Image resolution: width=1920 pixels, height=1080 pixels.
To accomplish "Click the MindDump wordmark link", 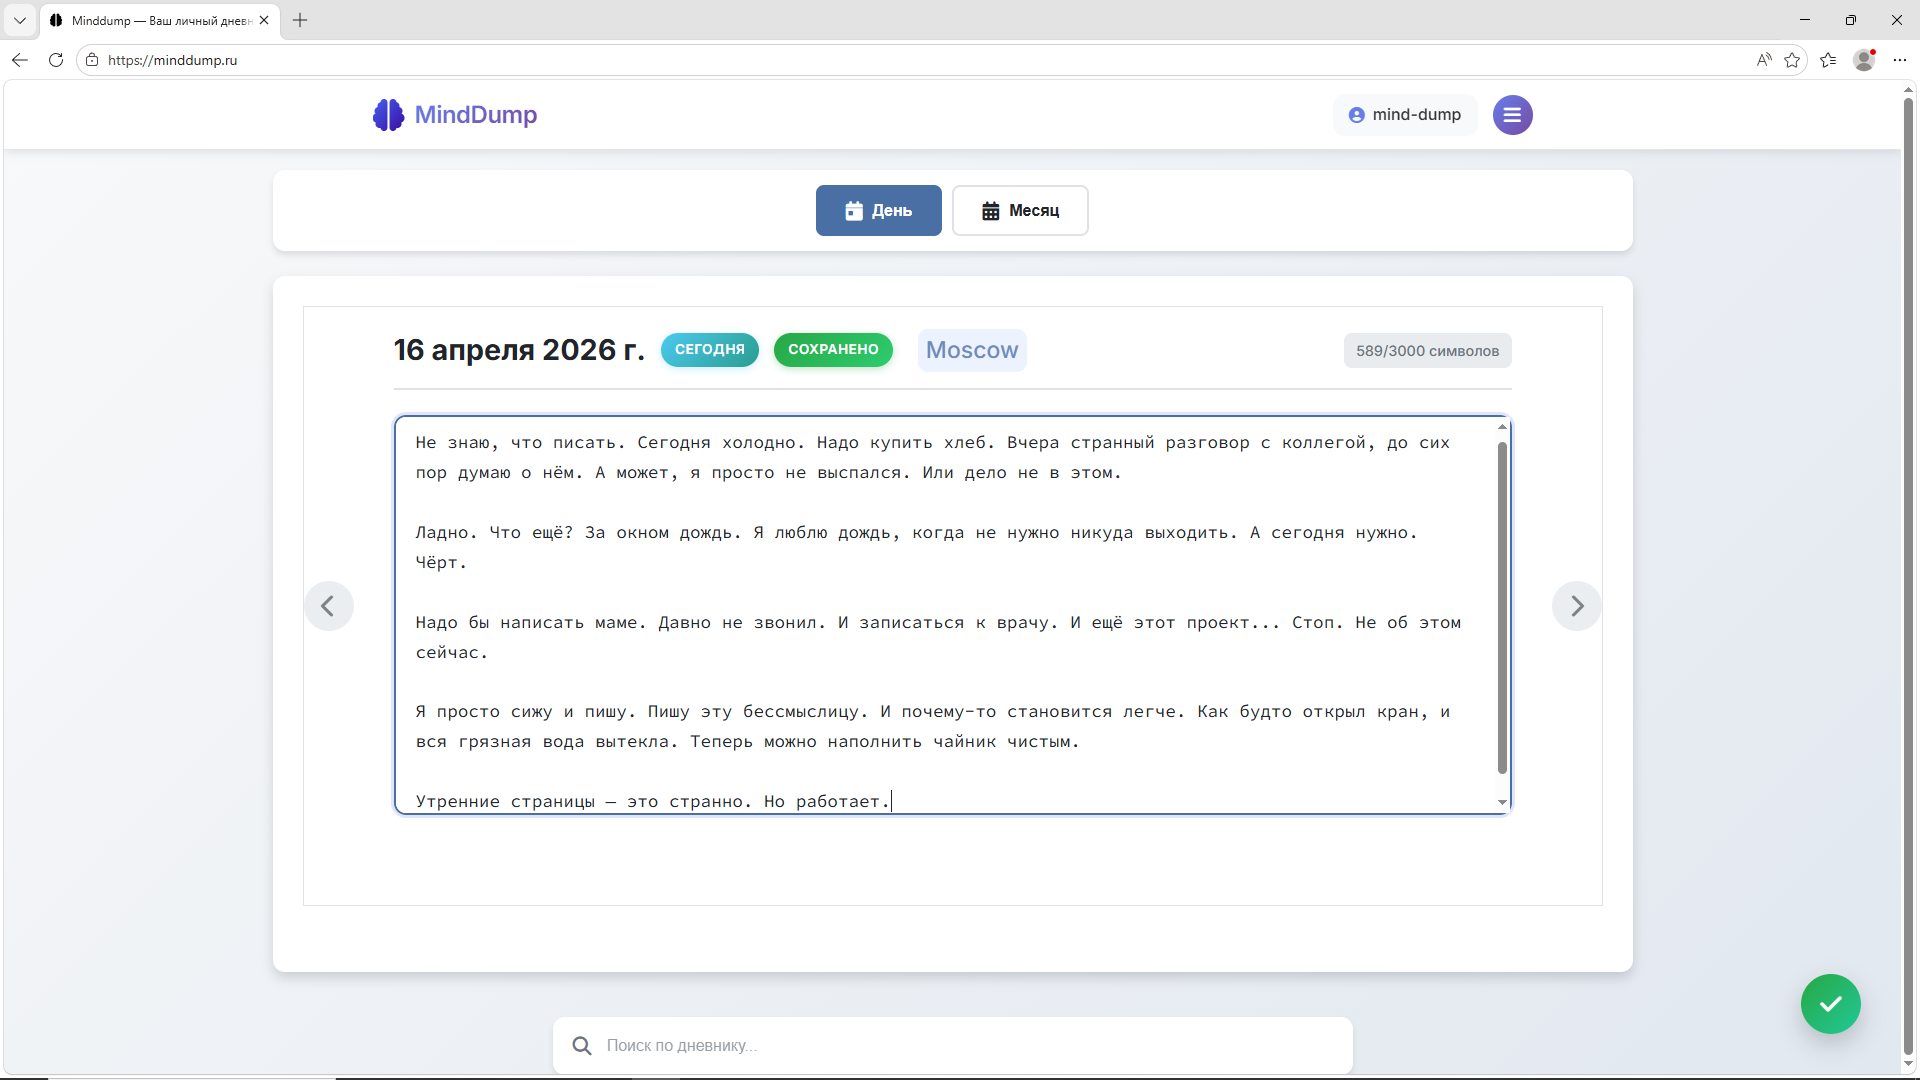I will click(476, 115).
